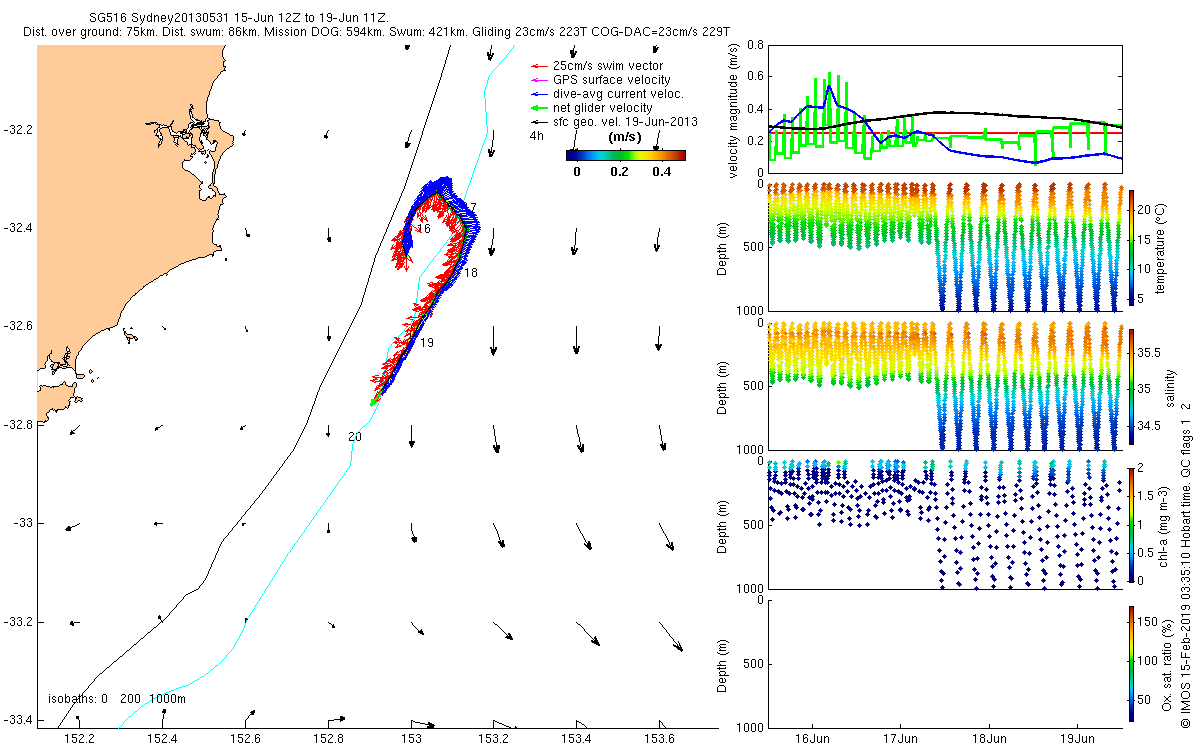
Task: Click the green glider end marker on track
Action: 374,402
